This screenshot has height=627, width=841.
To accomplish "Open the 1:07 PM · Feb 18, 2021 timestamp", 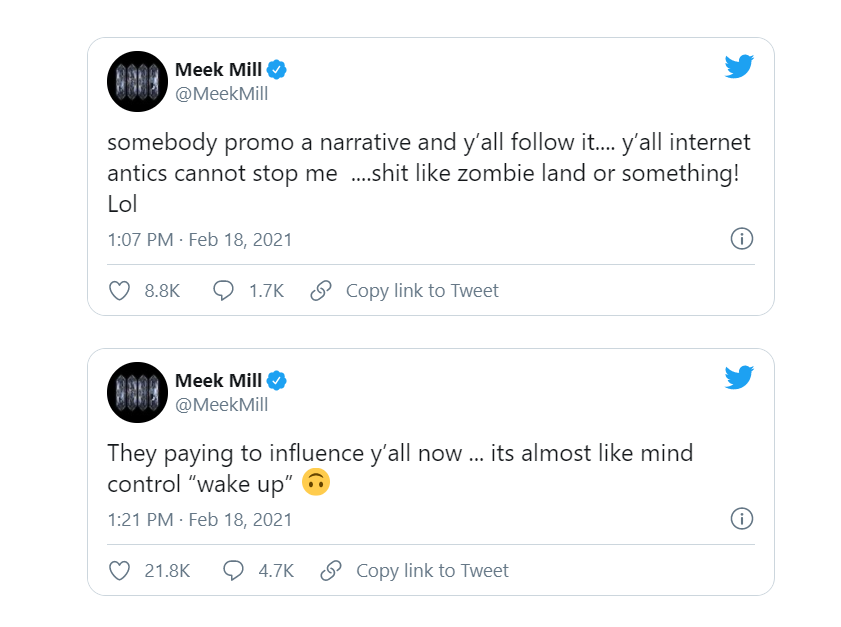I will [200, 240].
